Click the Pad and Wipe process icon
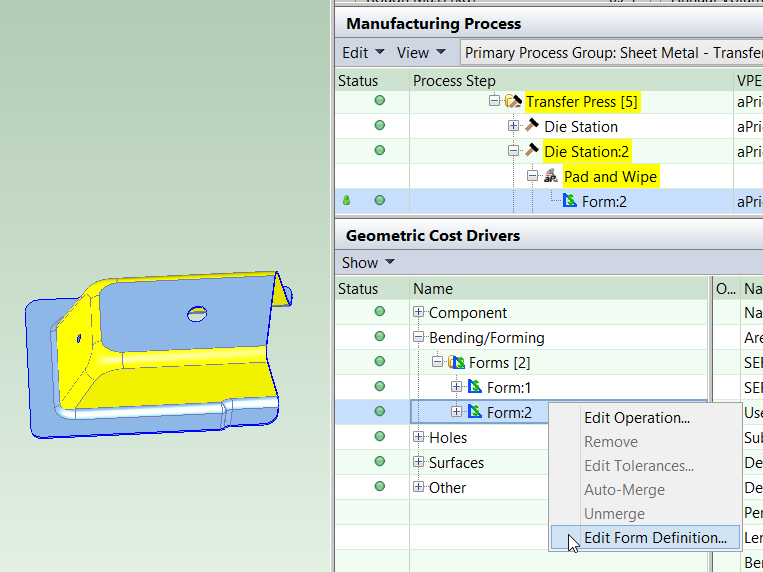Viewport: 763px width, 572px height. coord(551,176)
